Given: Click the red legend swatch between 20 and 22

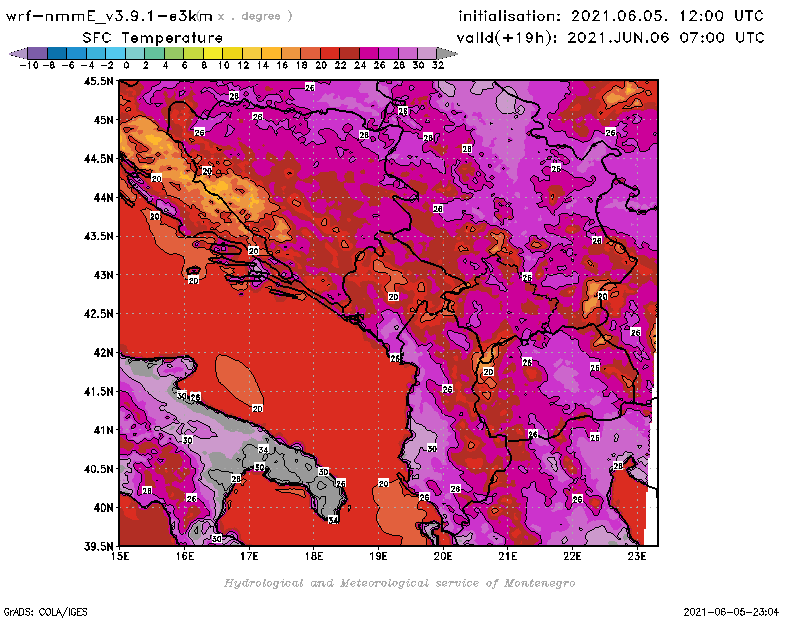Looking at the screenshot, I should (330, 53).
